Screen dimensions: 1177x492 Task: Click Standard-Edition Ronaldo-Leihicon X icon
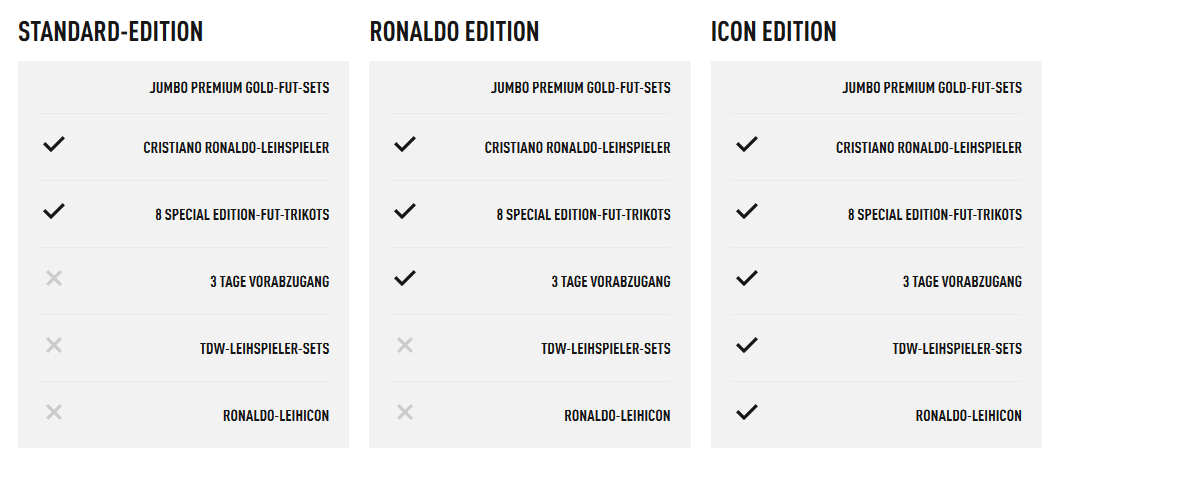pos(54,412)
